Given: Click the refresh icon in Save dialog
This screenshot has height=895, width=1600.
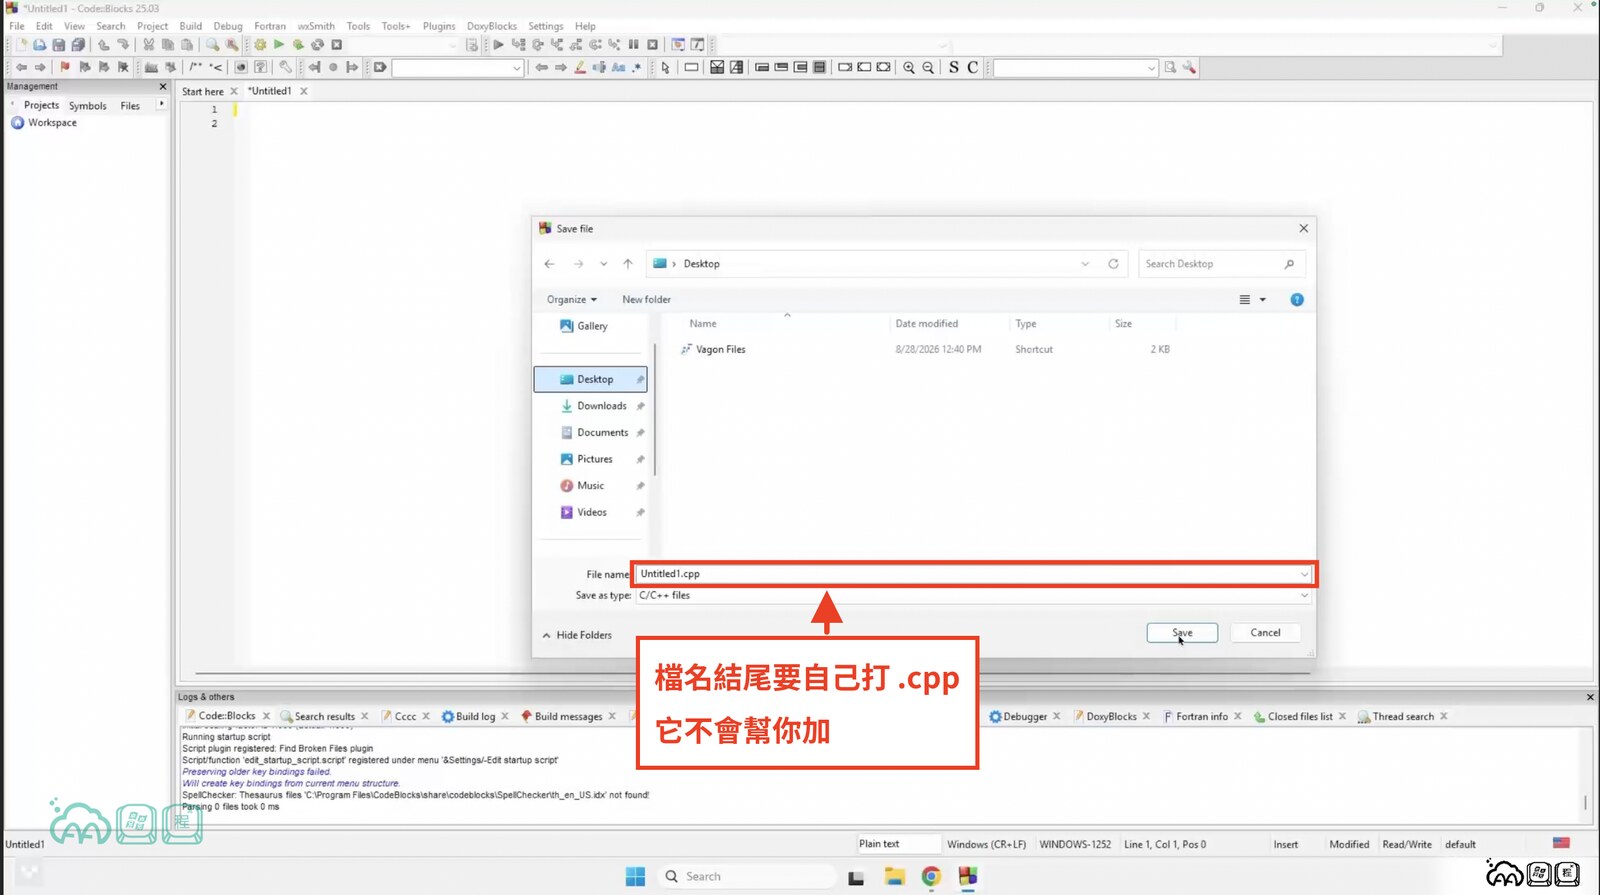Looking at the screenshot, I should point(1113,264).
